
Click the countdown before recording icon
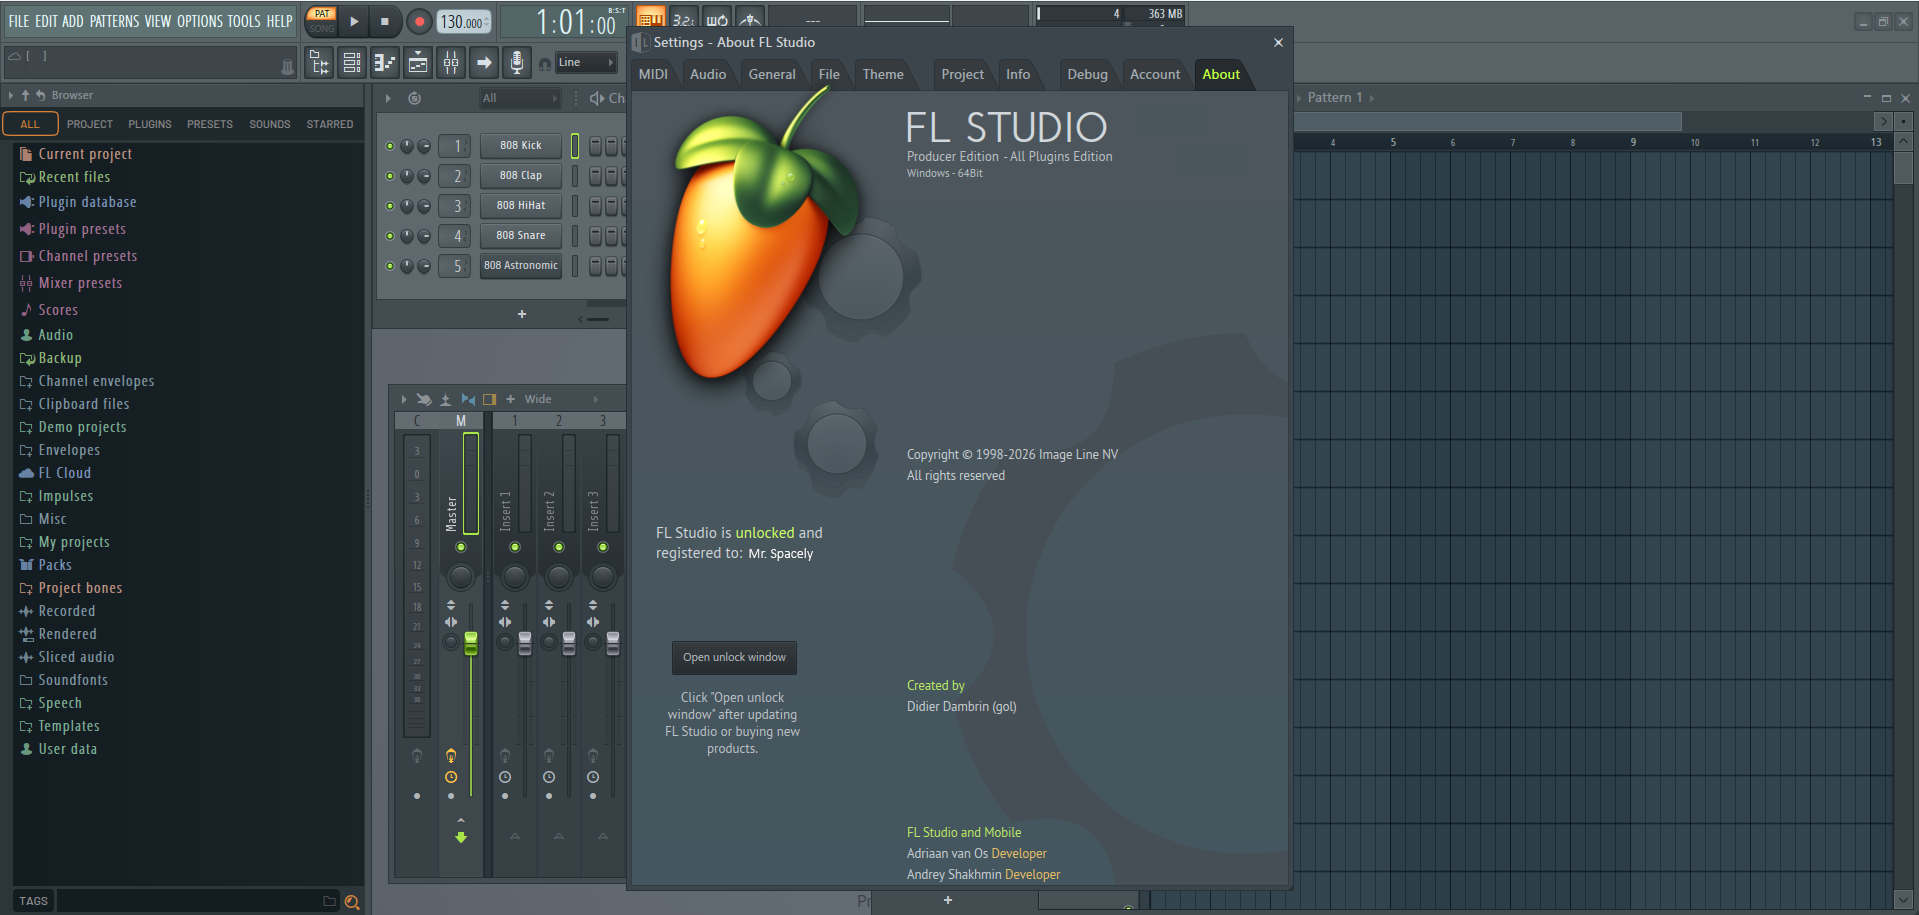point(684,18)
